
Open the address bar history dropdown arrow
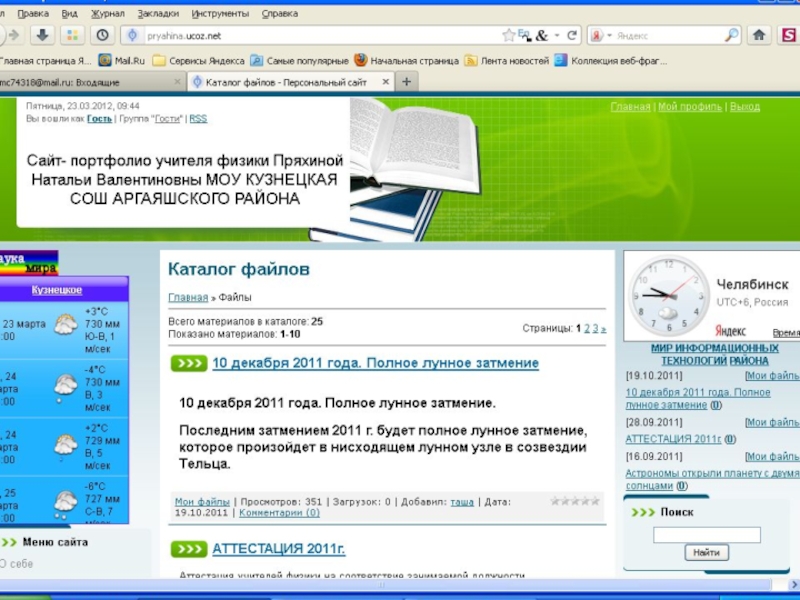pos(557,35)
